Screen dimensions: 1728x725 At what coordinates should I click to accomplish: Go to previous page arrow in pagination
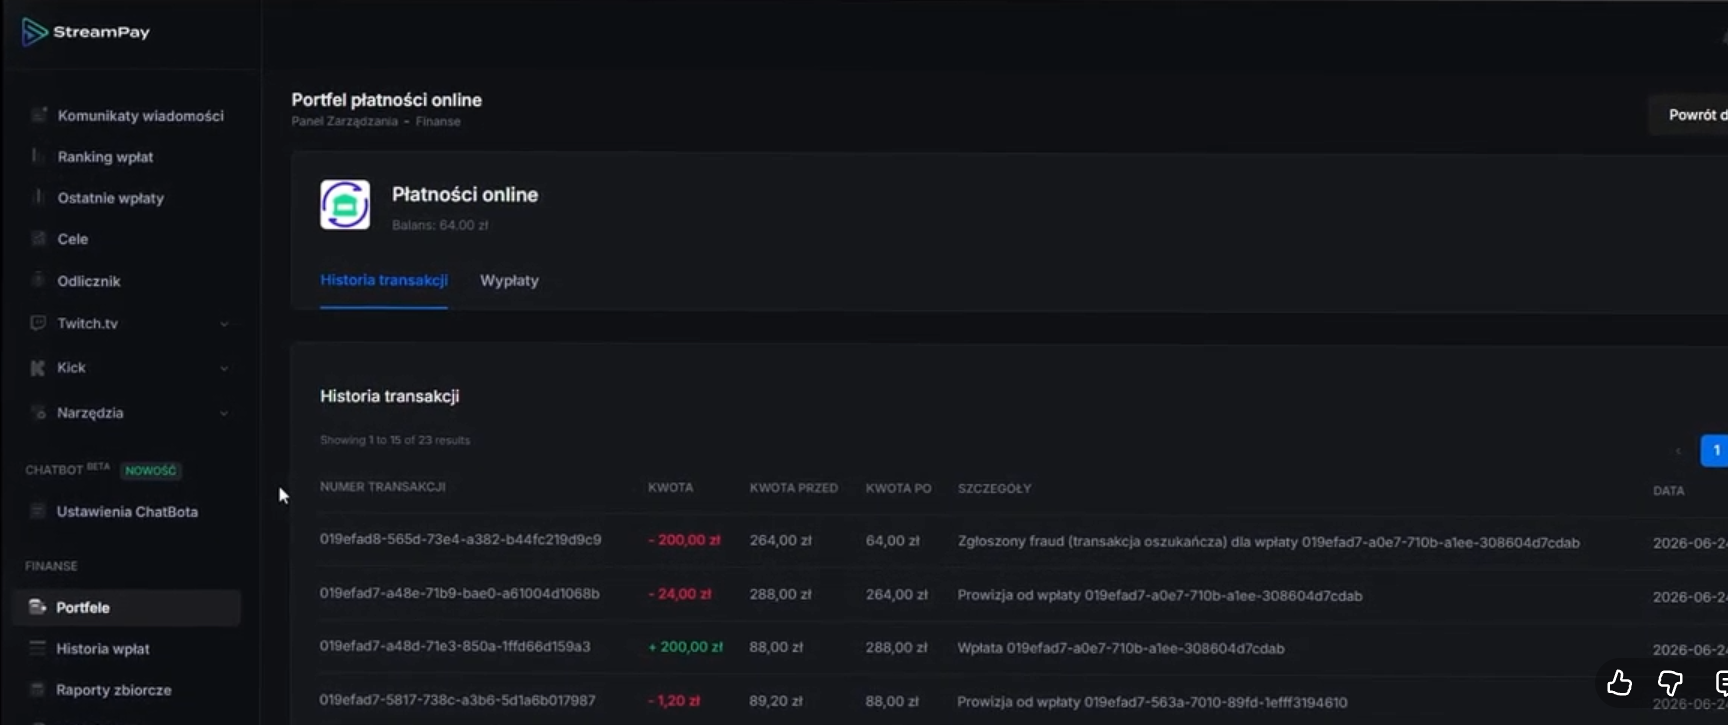[x=1678, y=451]
